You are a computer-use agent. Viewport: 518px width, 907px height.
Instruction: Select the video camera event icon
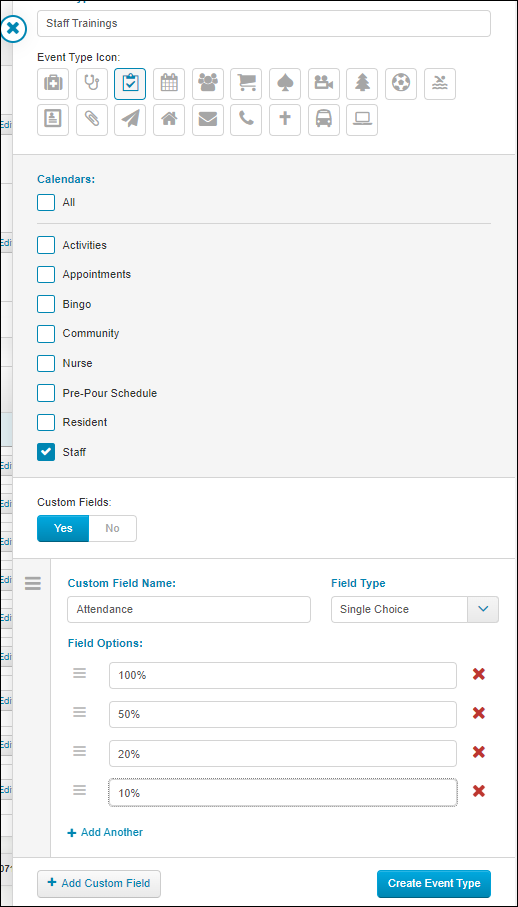(x=323, y=84)
